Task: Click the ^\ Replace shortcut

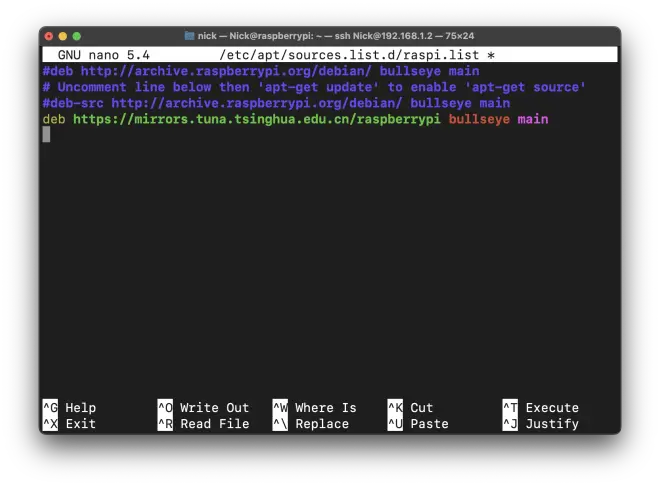Action: (x=311, y=423)
